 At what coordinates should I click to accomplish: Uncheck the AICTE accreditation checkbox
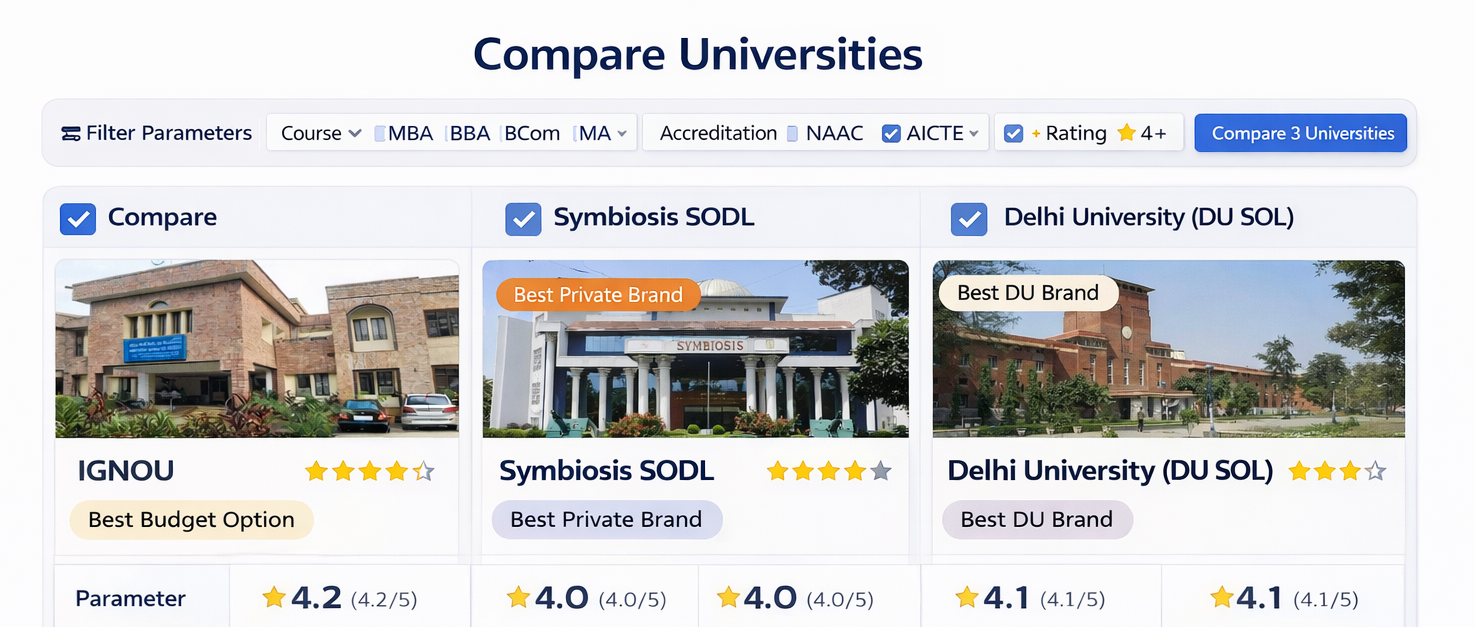[891, 133]
